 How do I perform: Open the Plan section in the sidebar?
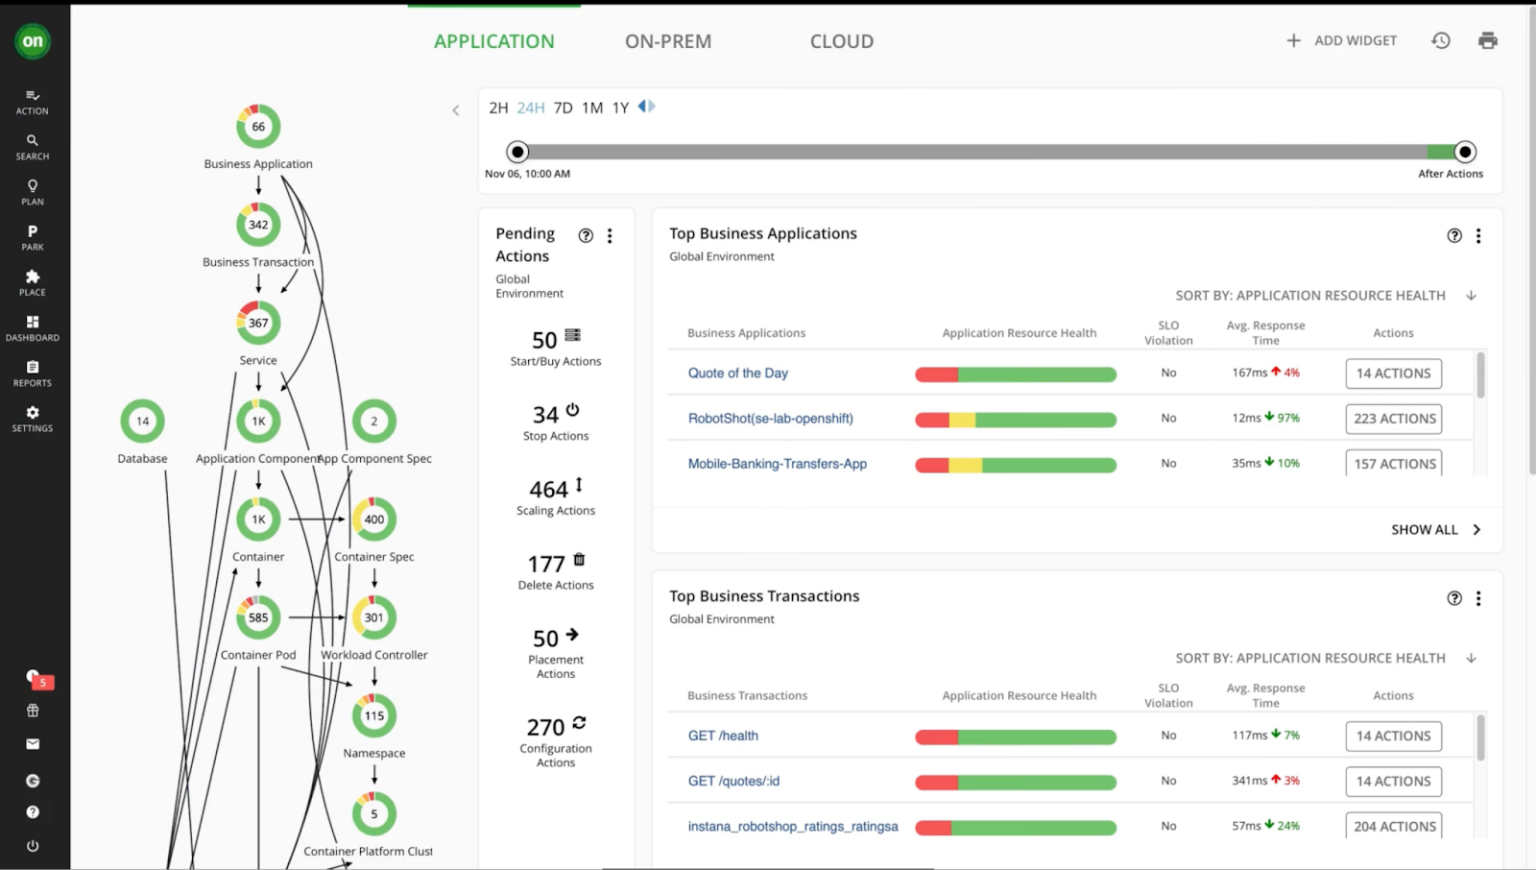32,192
